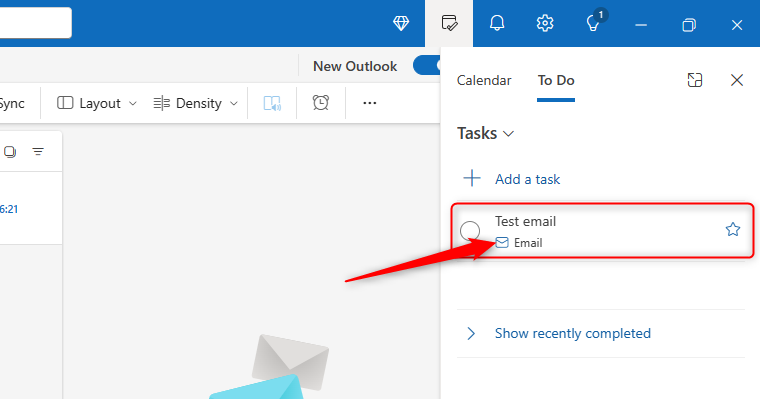Expand the Tasks list dropdown
The width and height of the screenshot is (760, 399).
485,133
